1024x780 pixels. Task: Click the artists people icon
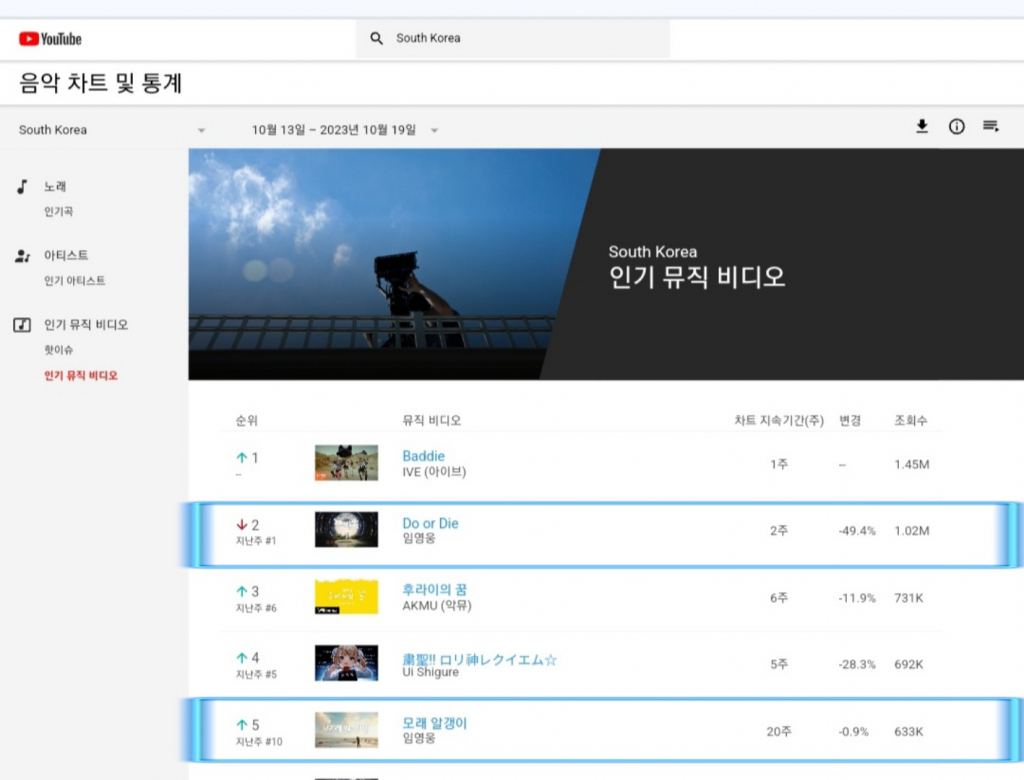(22, 256)
